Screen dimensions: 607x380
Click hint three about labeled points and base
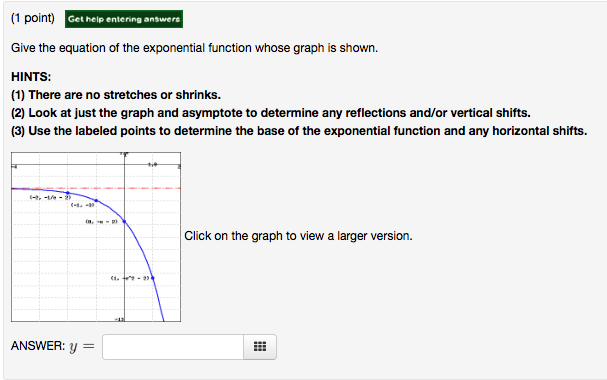tap(299, 131)
